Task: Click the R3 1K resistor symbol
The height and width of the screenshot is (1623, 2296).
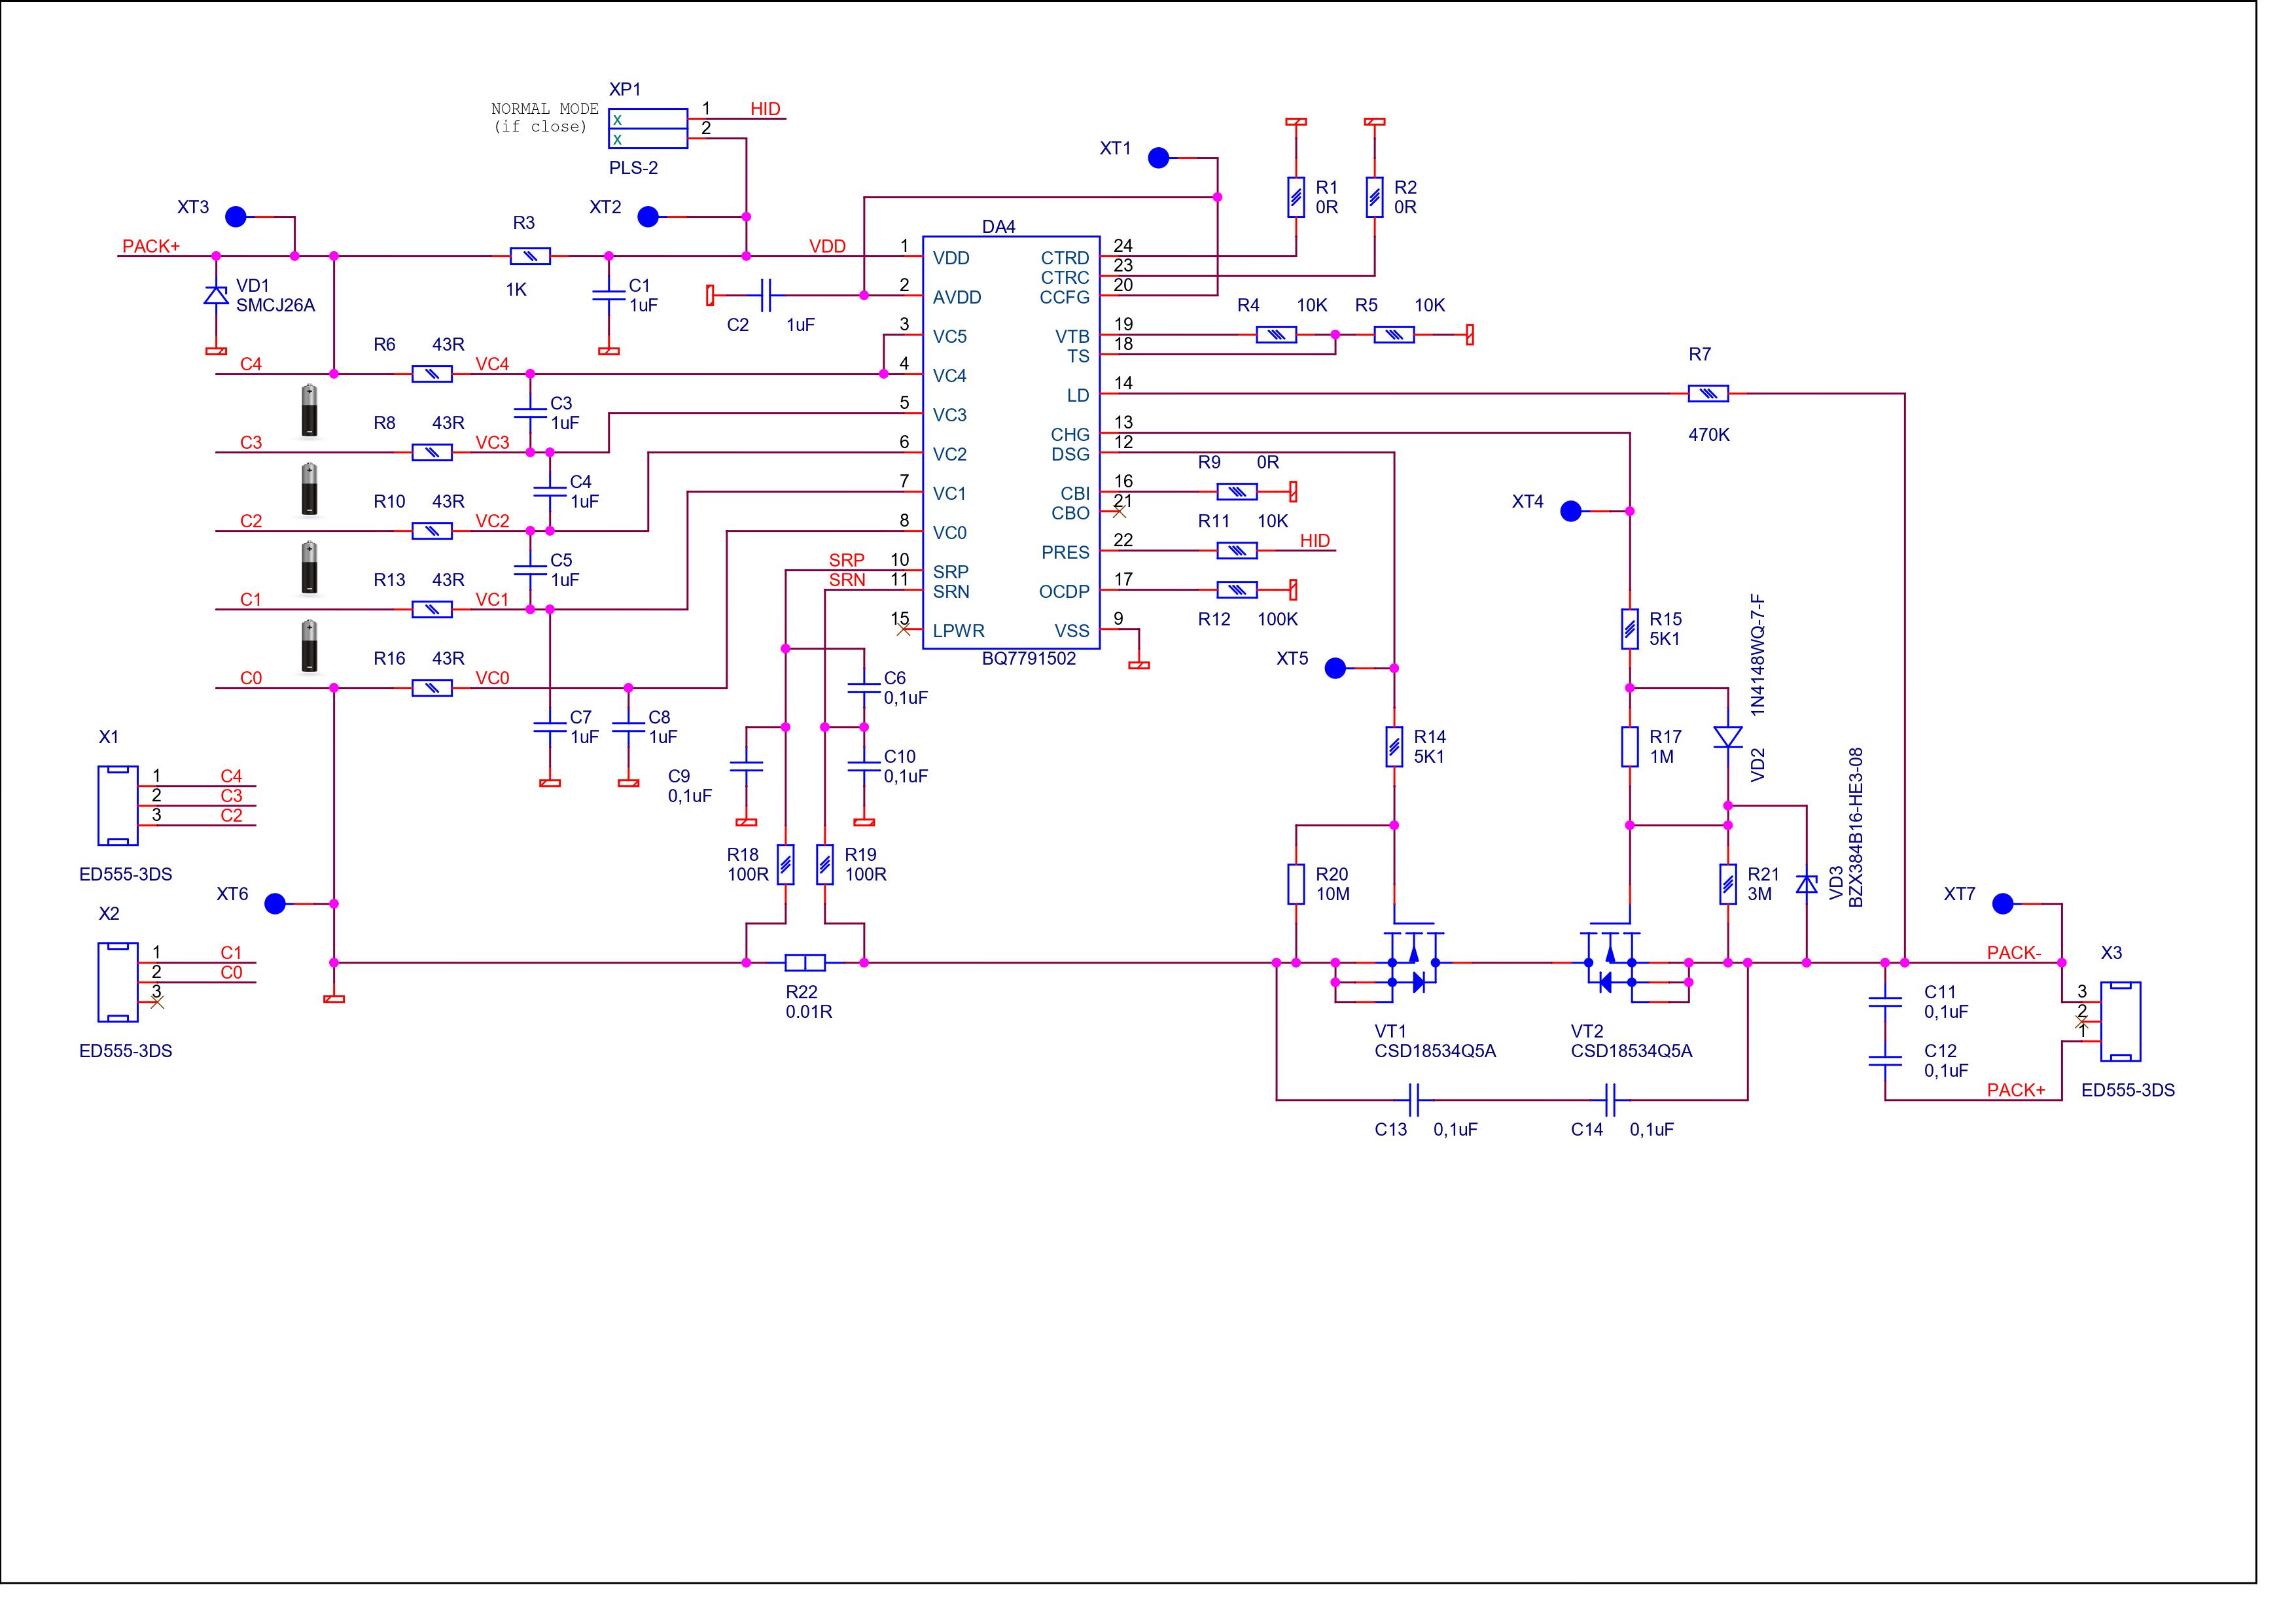Action: pos(530,257)
